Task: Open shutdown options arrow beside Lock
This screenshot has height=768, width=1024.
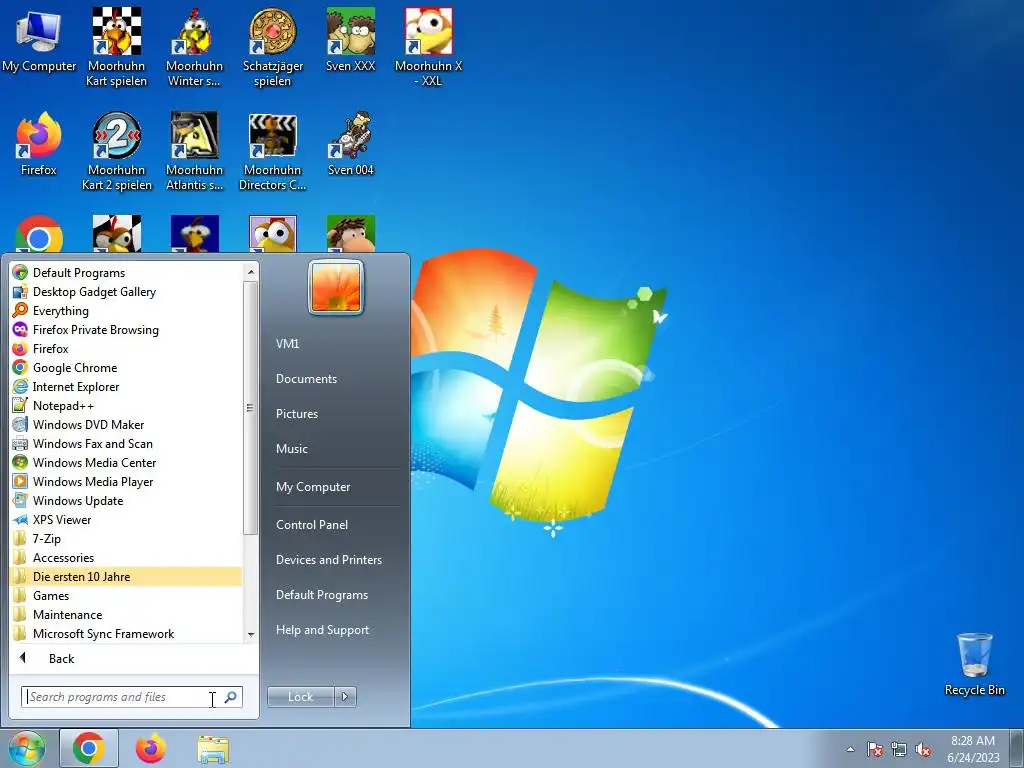Action: 345,697
